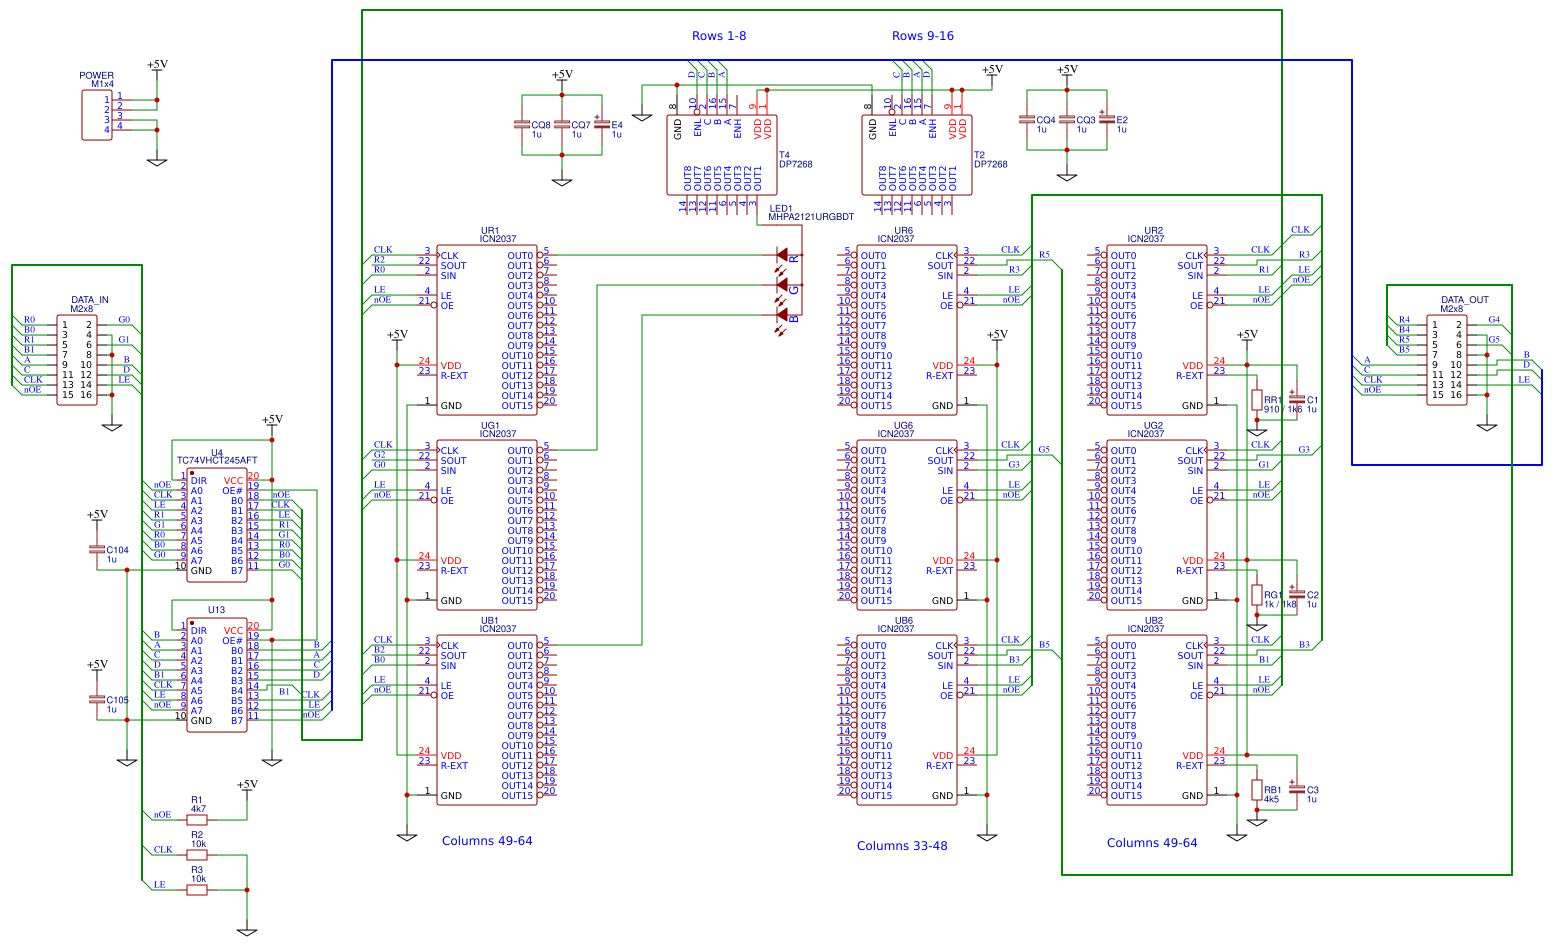
Task: Click the RG1 resistor symbol
Action: coord(1257,595)
